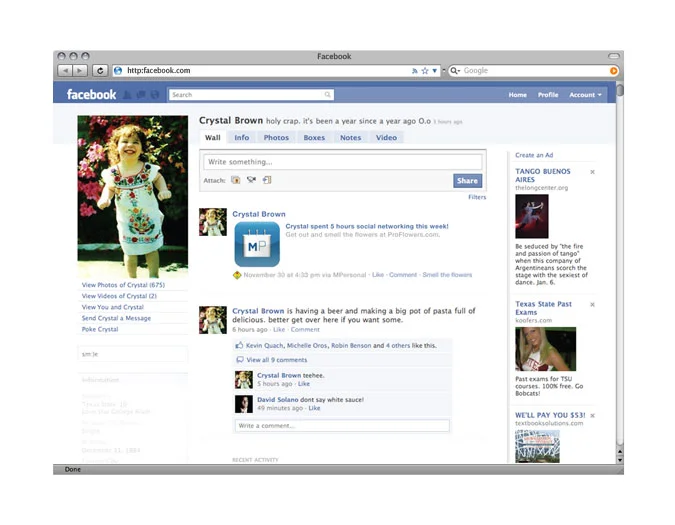Open the Tango Buenos Aires ad image
Image resolution: width=675 pixels, height=525 pixels.
(x=532, y=216)
